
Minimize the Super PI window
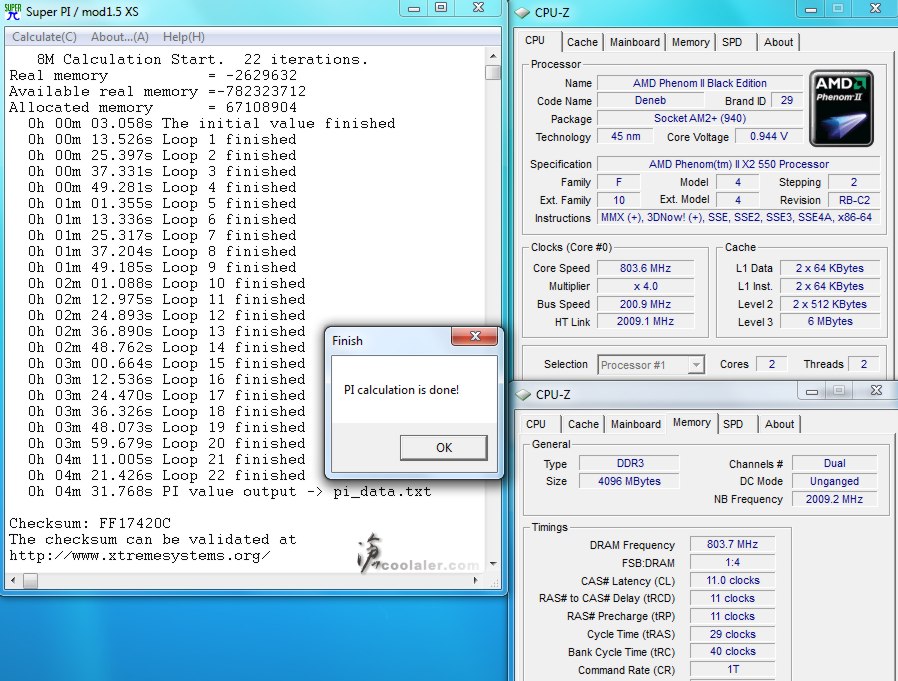[x=414, y=8]
